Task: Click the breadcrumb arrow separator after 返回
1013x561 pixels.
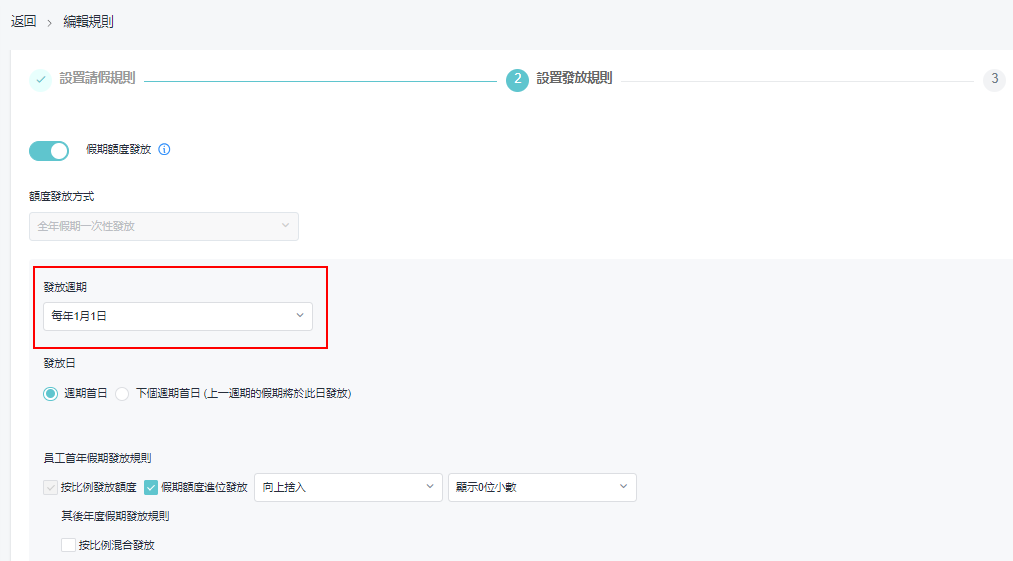Action: (x=50, y=22)
